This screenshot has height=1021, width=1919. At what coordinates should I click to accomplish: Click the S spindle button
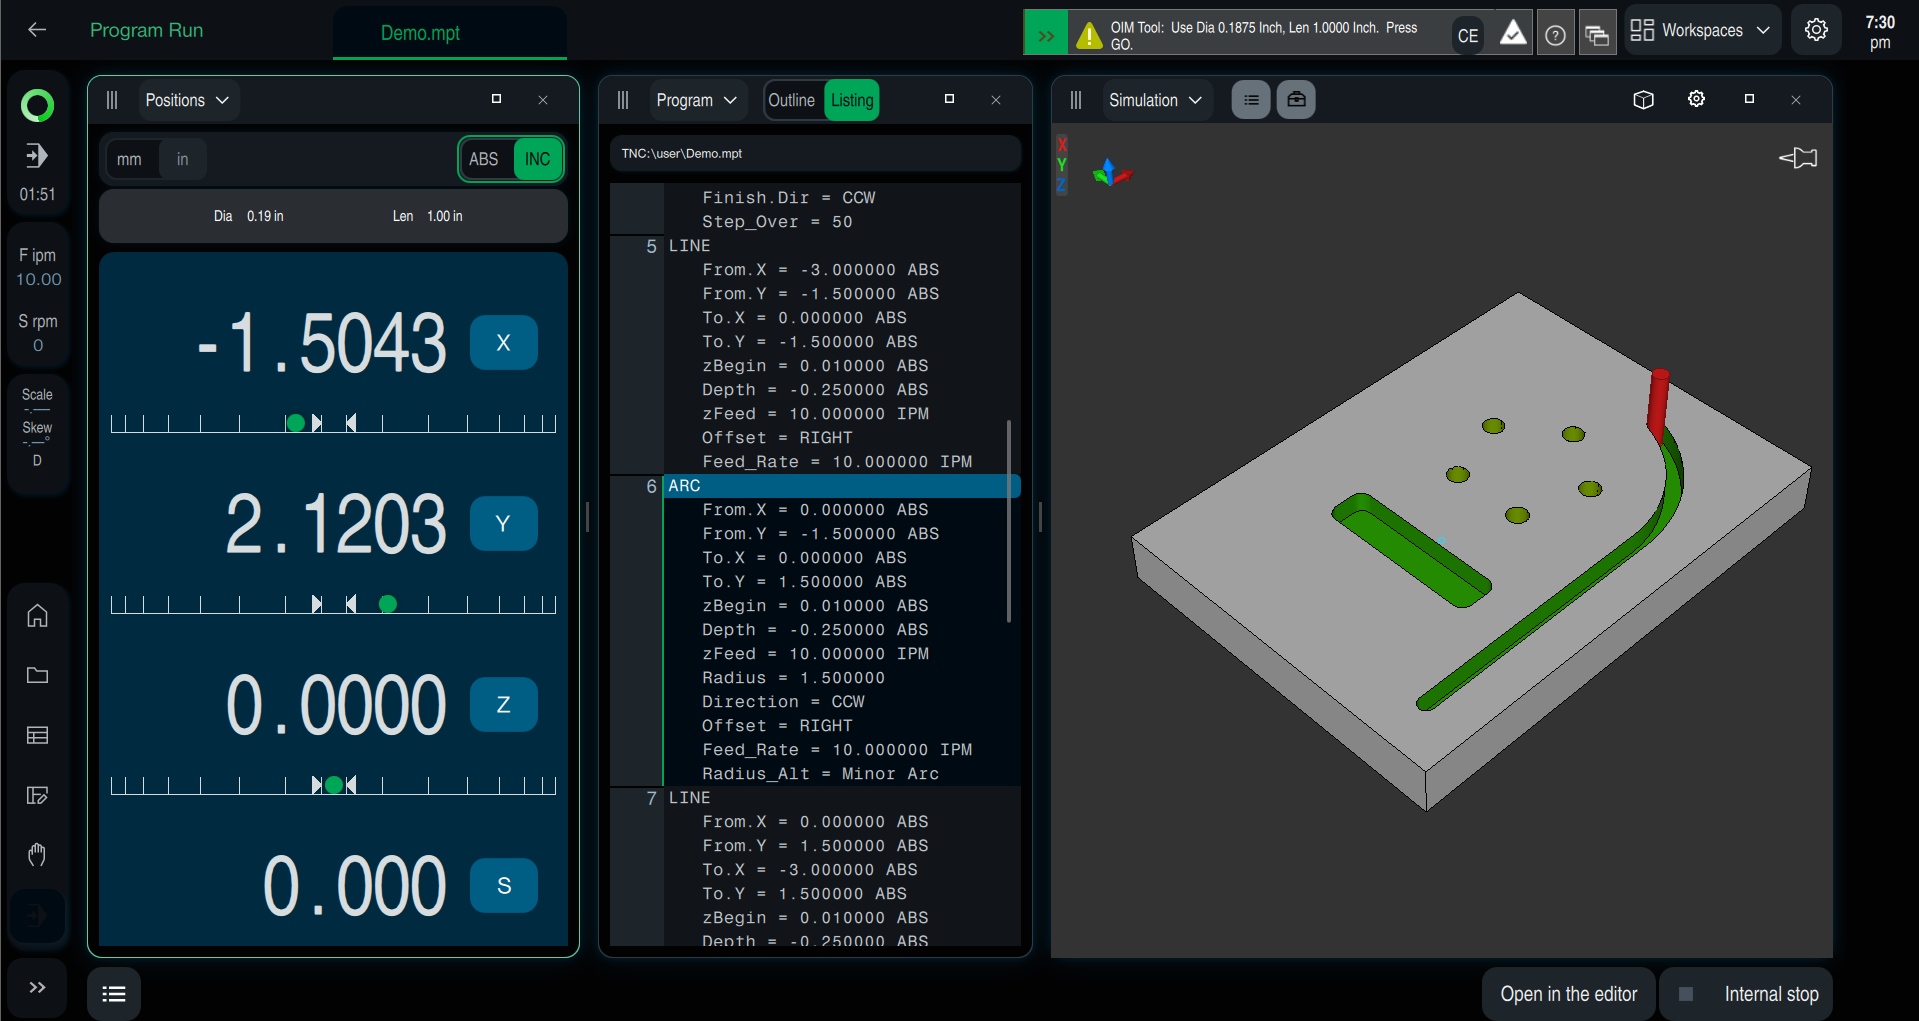504,885
